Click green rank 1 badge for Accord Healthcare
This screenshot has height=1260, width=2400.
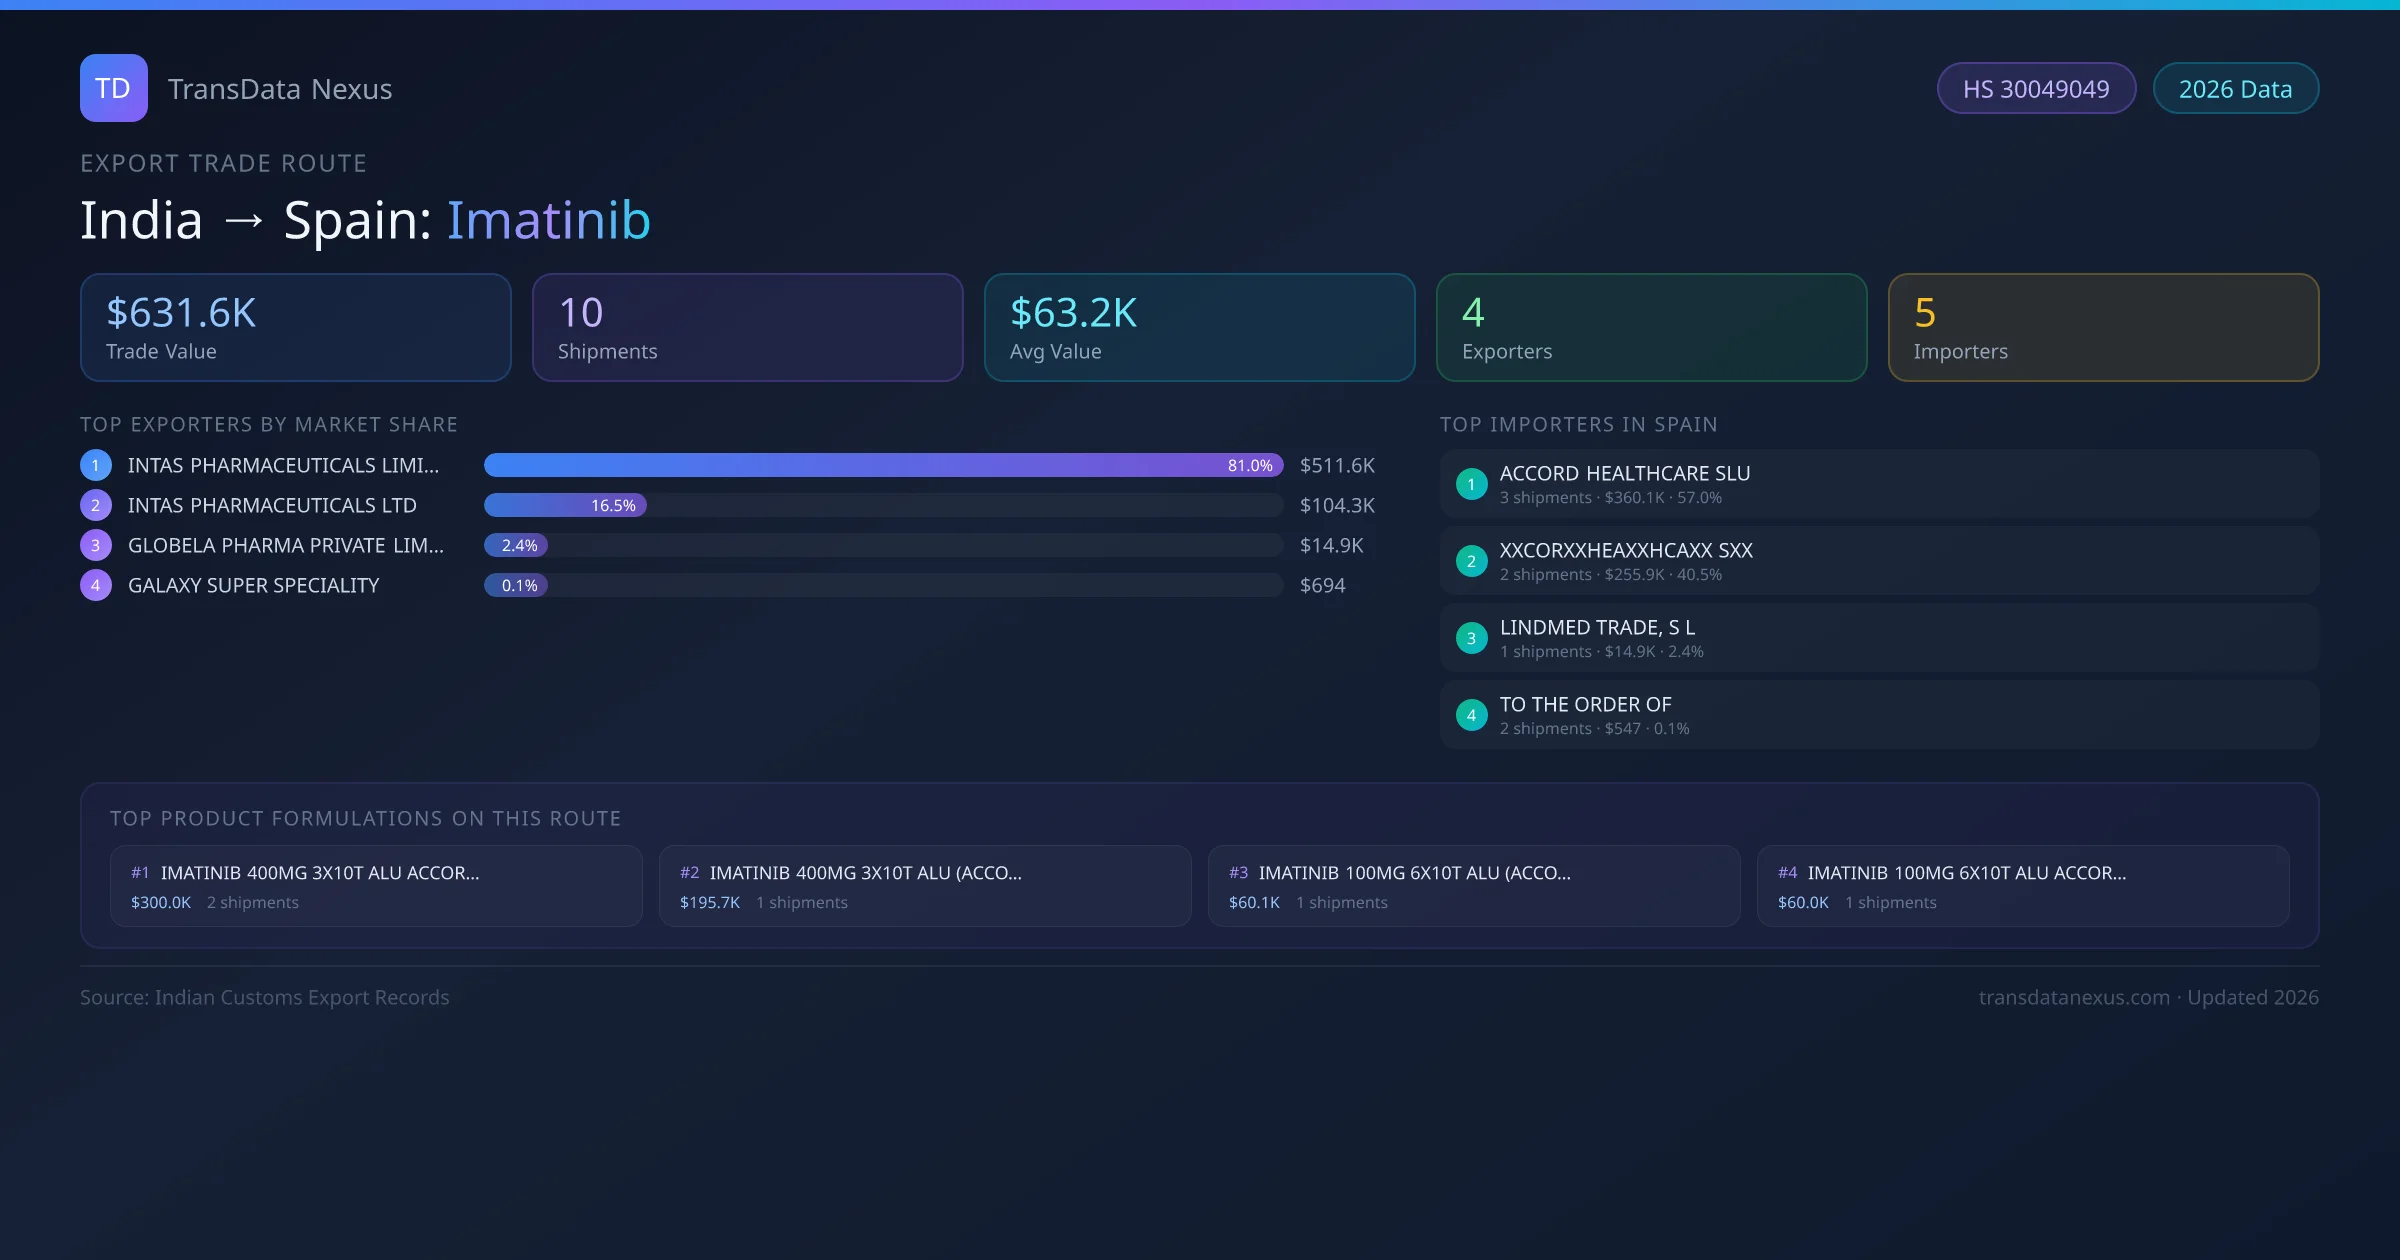pos(1471,484)
